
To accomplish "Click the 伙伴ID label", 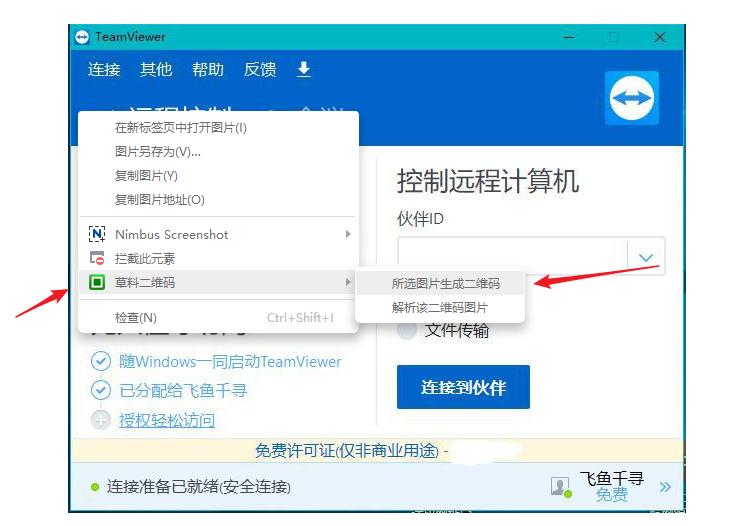I will 420,218.
